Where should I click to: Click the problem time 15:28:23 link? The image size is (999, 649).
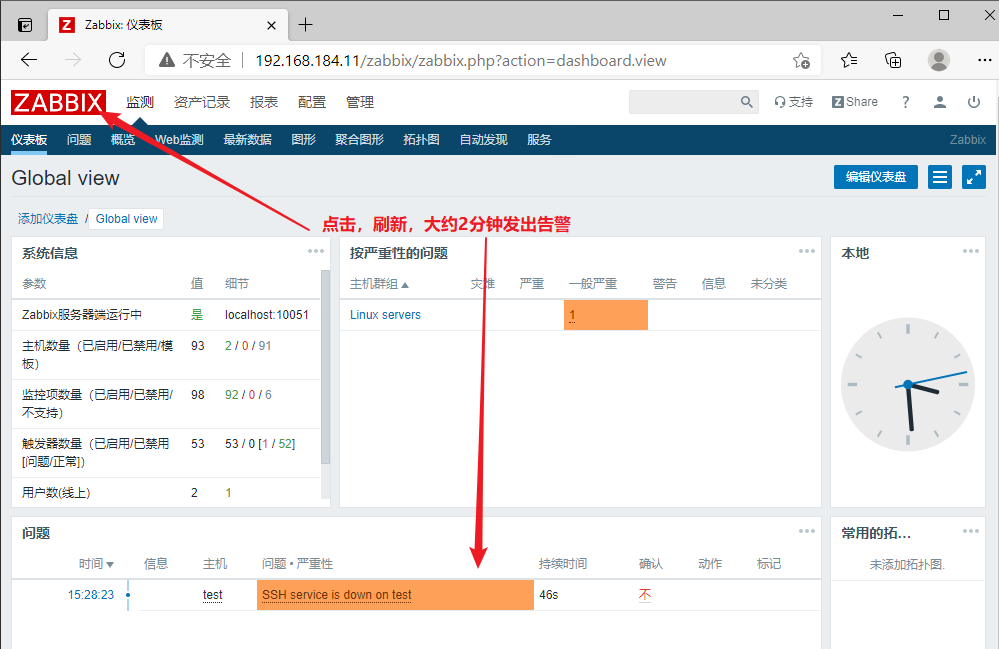[x=90, y=595]
